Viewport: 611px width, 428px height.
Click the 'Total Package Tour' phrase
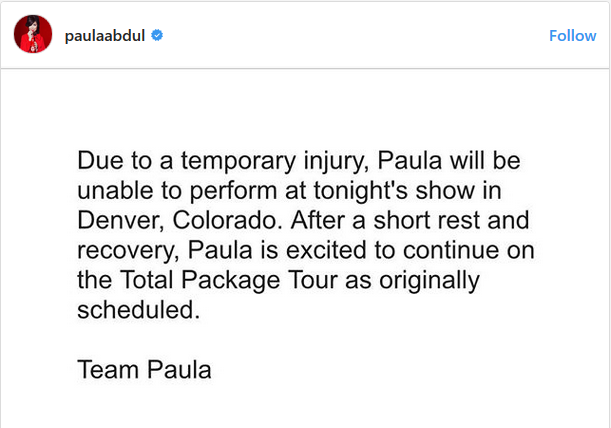point(228,281)
